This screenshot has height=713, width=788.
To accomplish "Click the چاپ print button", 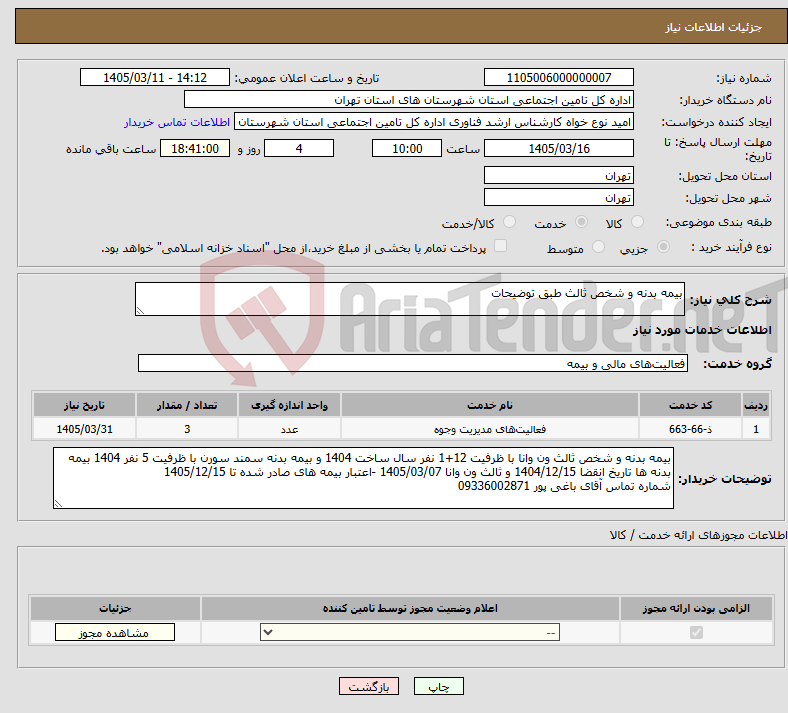I will click(439, 686).
